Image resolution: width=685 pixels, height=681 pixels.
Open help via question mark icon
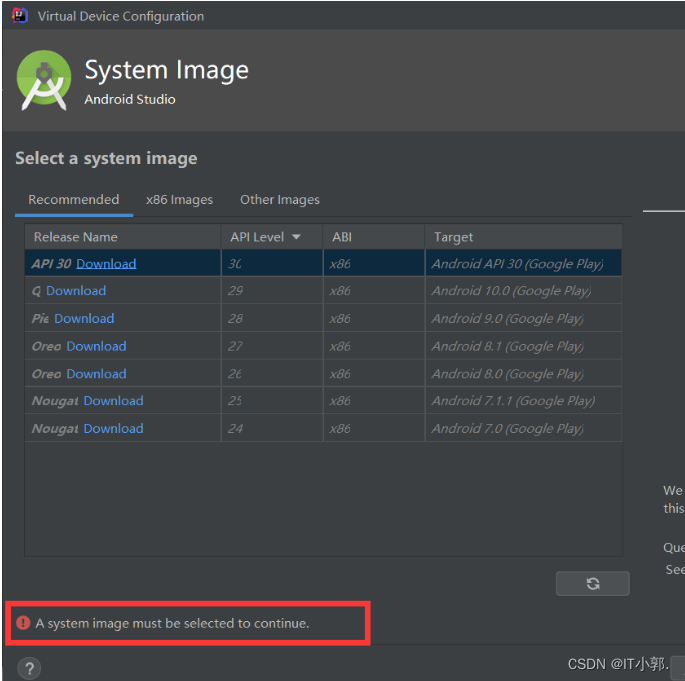point(29,668)
